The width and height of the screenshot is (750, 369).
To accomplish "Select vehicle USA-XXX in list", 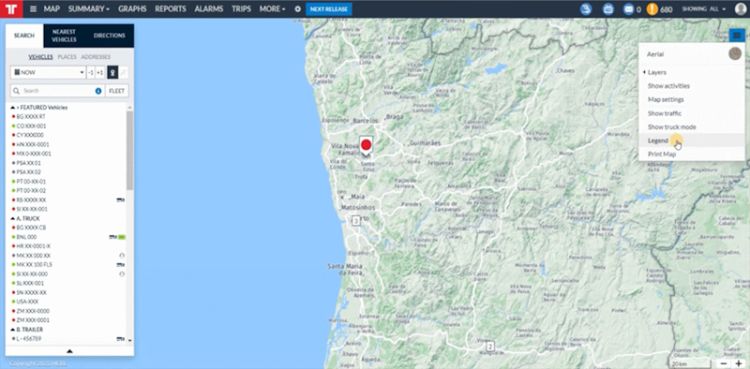I will [27, 302].
